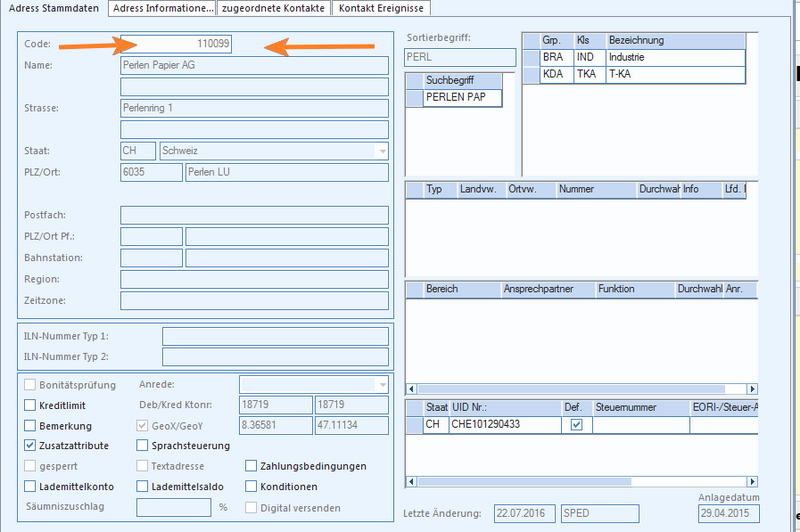The image size is (800, 532).
Task: Click the Nummer column header in phone table
Action: click(x=596, y=189)
